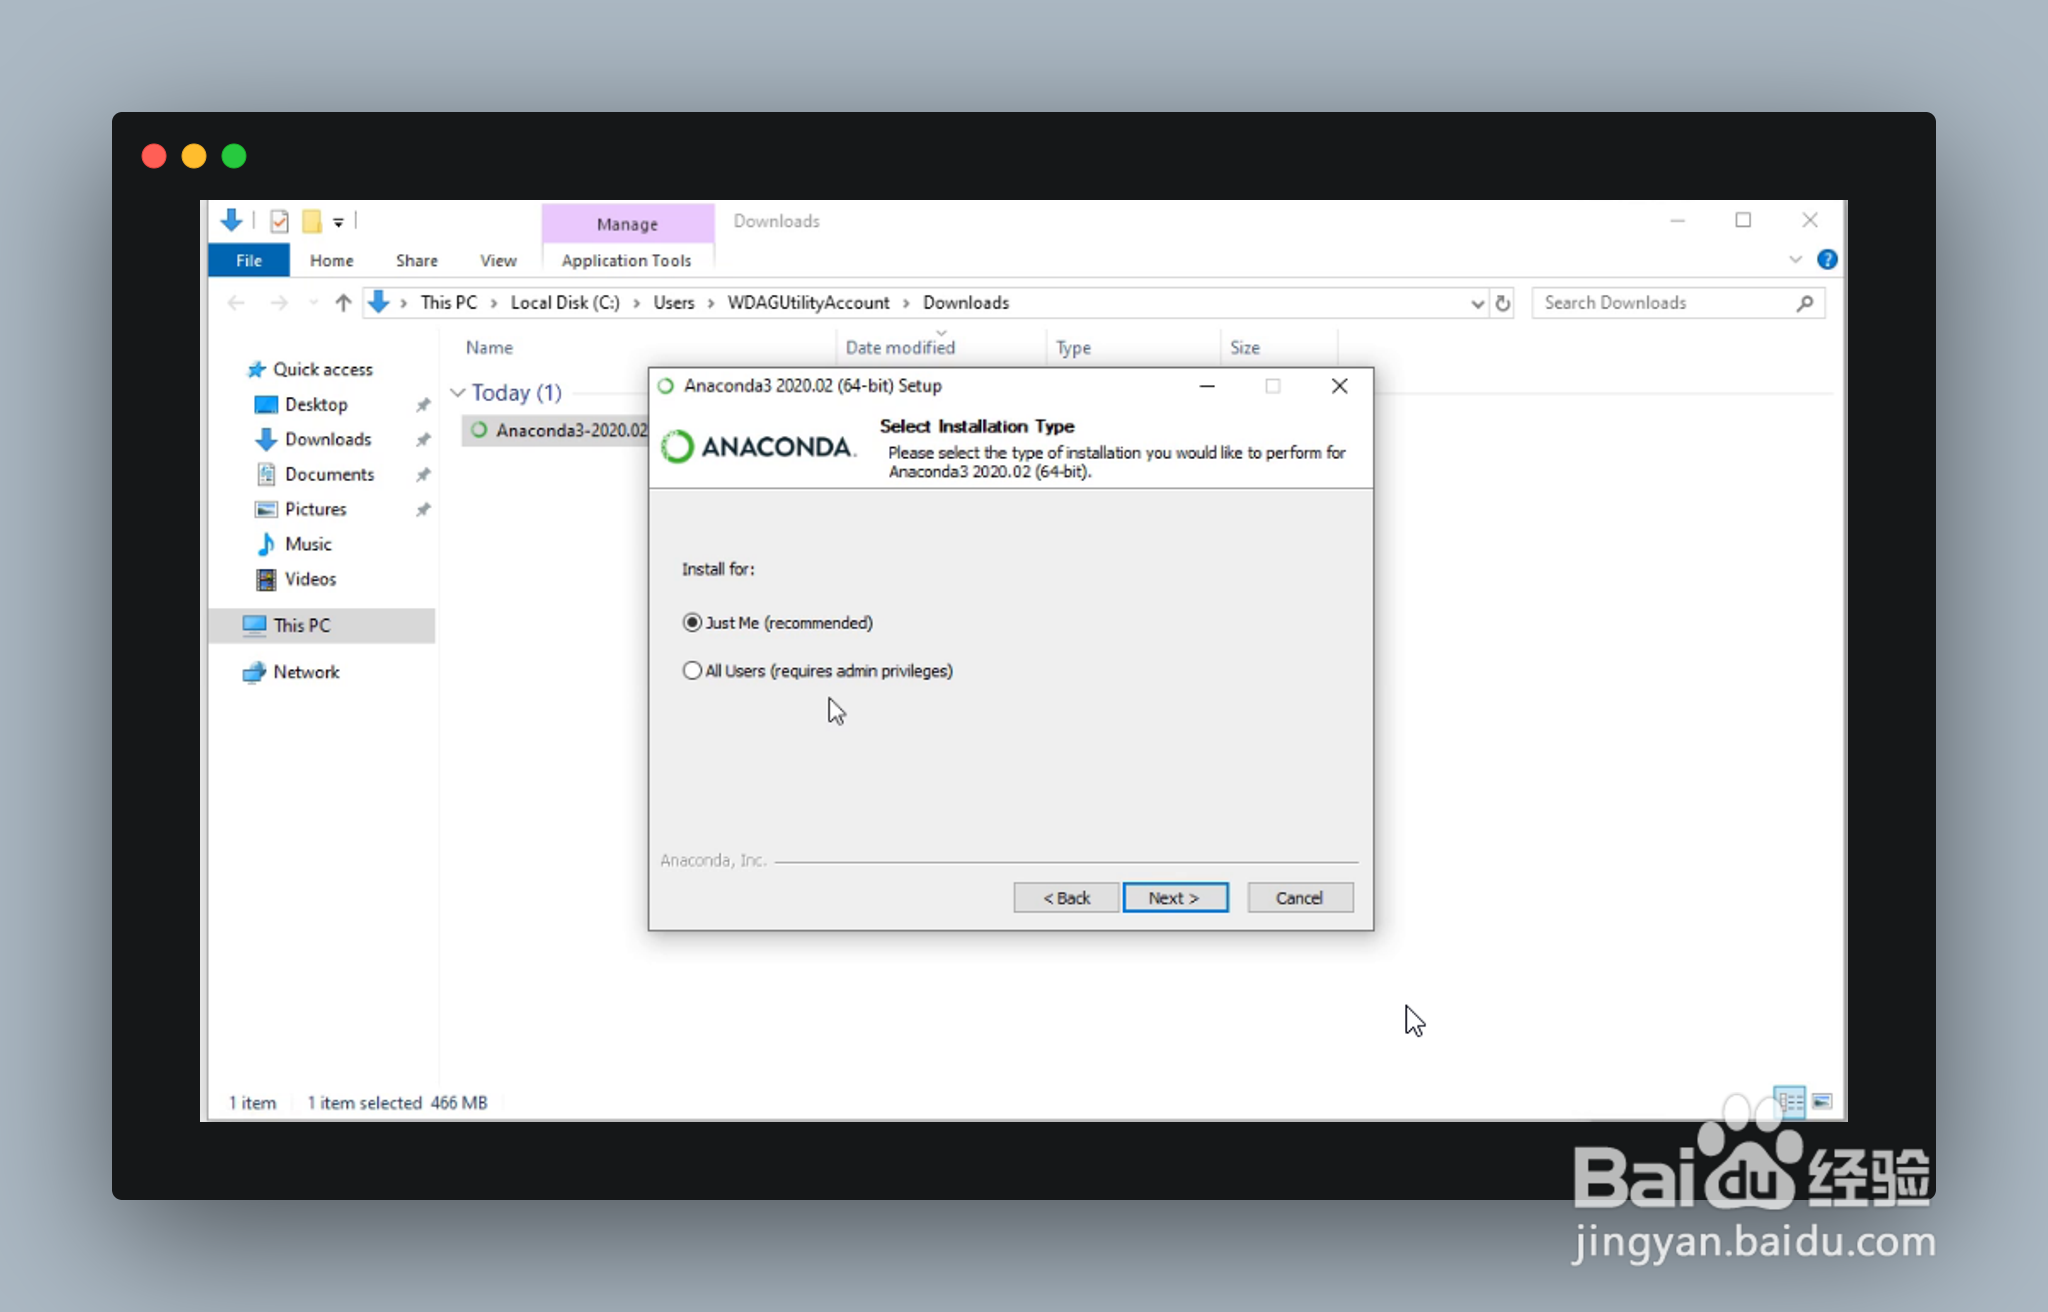
Task: Click the Properties checkmark icon in title bar
Action: click(279, 220)
